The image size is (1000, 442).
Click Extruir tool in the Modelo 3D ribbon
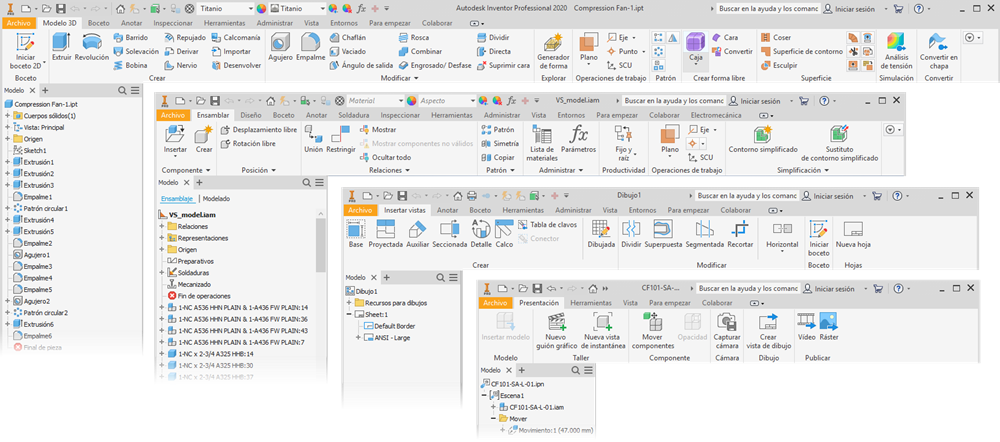(61, 47)
